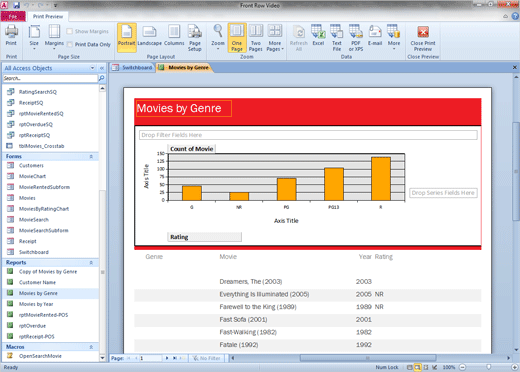Select the Switchboard form in the navigation list
Viewport: 520px width, 372px height.
(x=34, y=252)
